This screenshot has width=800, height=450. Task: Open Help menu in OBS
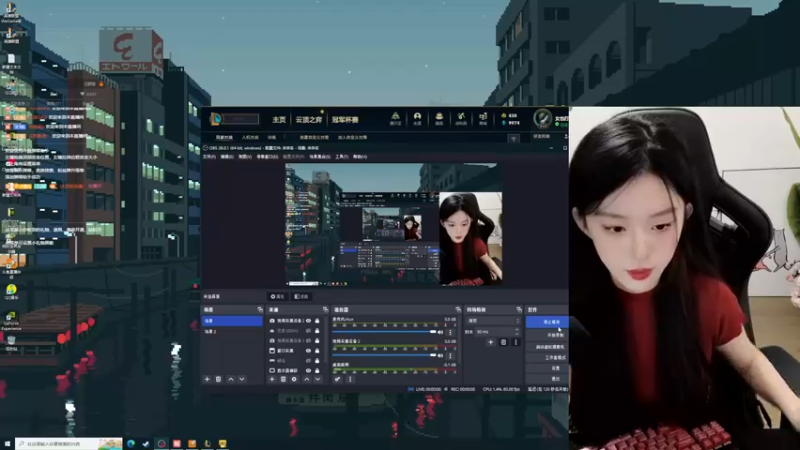[x=360, y=157]
